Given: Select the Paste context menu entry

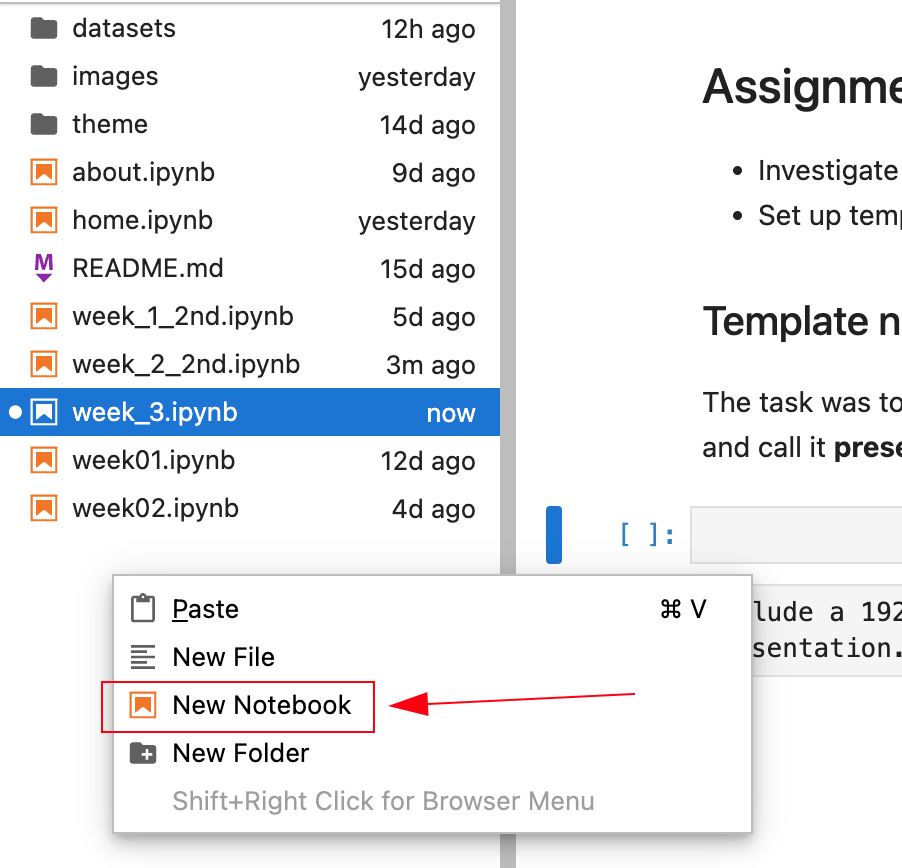Looking at the screenshot, I should (206, 609).
